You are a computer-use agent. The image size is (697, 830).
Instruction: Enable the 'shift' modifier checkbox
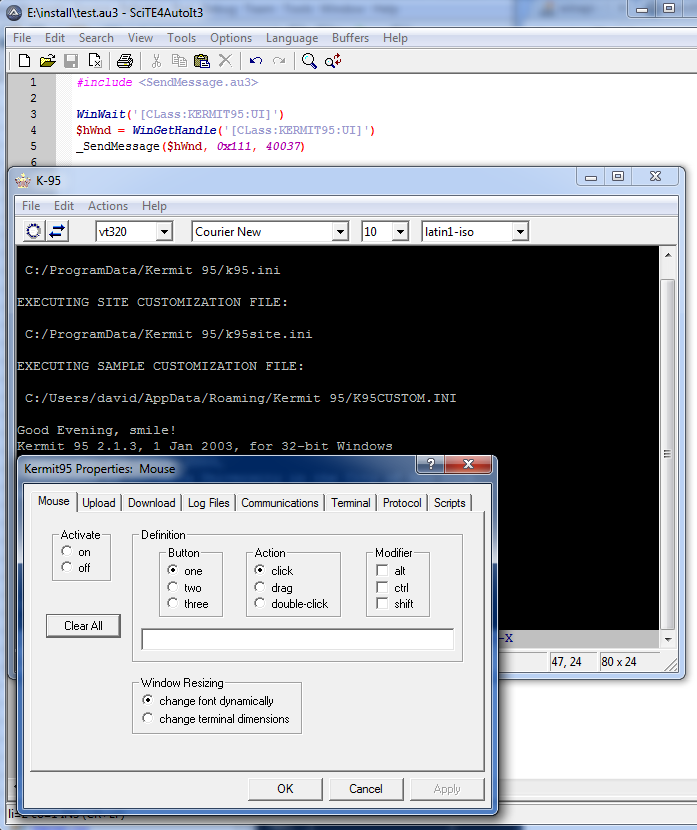(382, 603)
